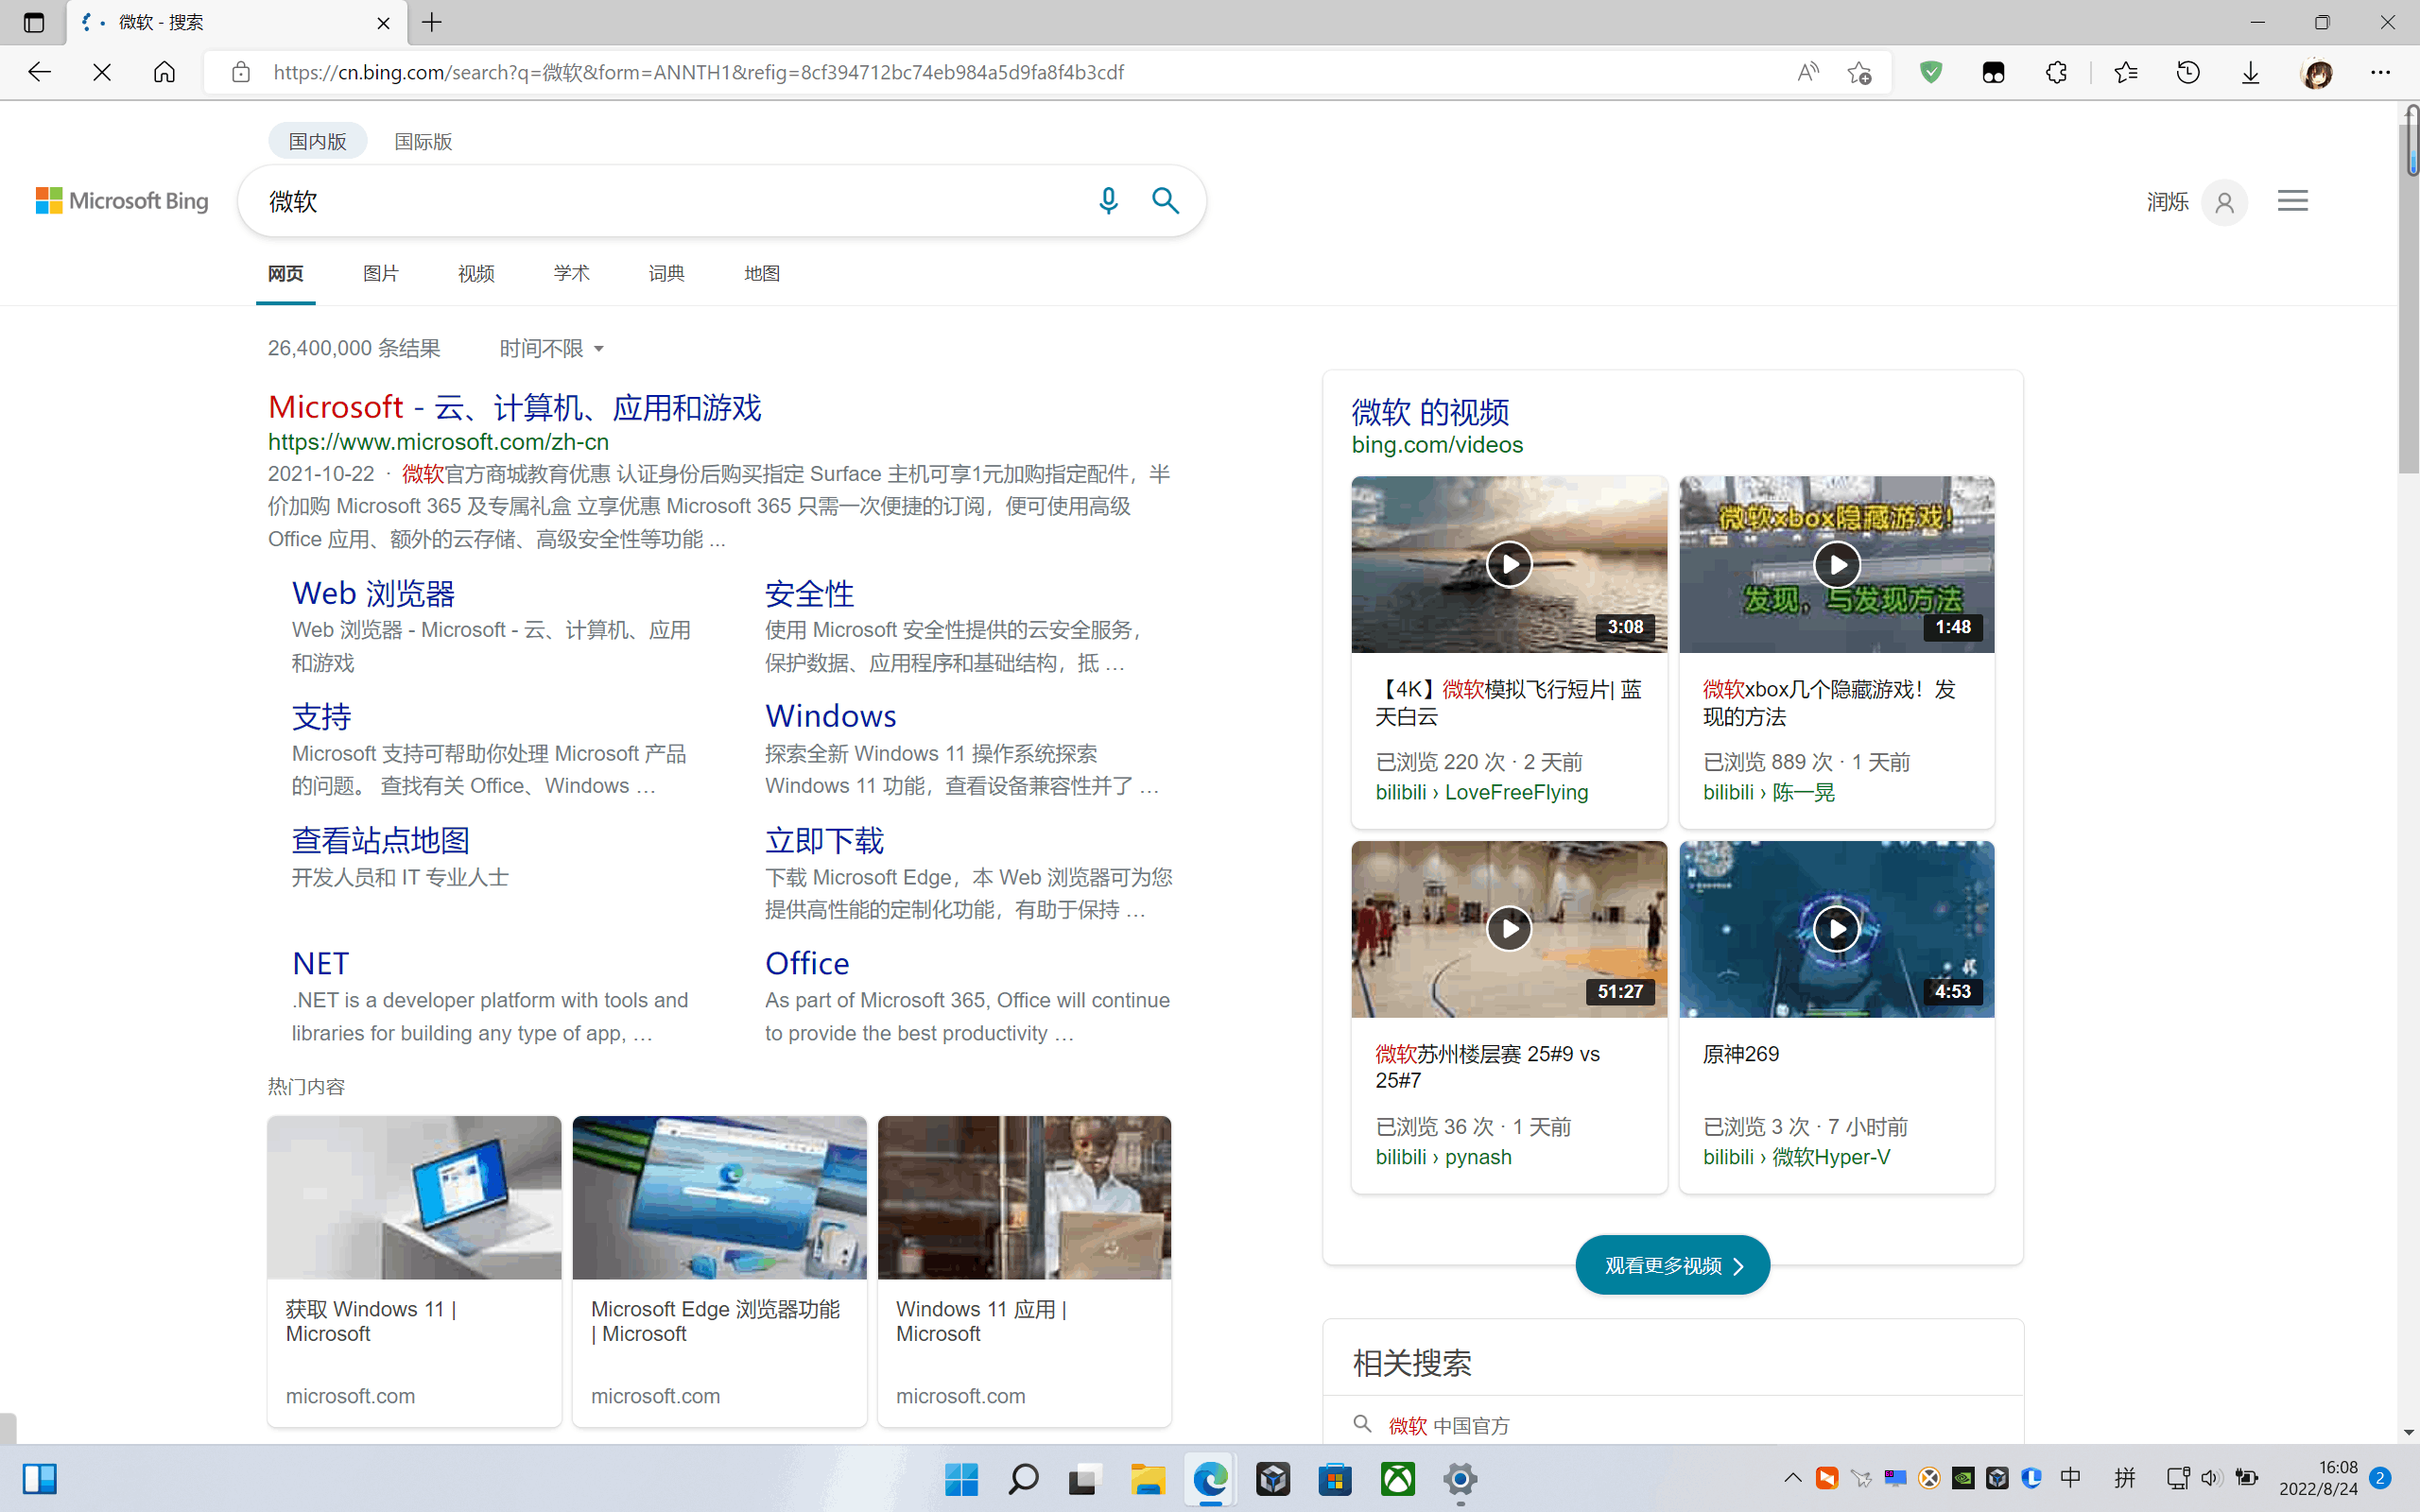2420x1512 pixels.
Task: Switch to the 图片 search tab
Action: click(380, 273)
